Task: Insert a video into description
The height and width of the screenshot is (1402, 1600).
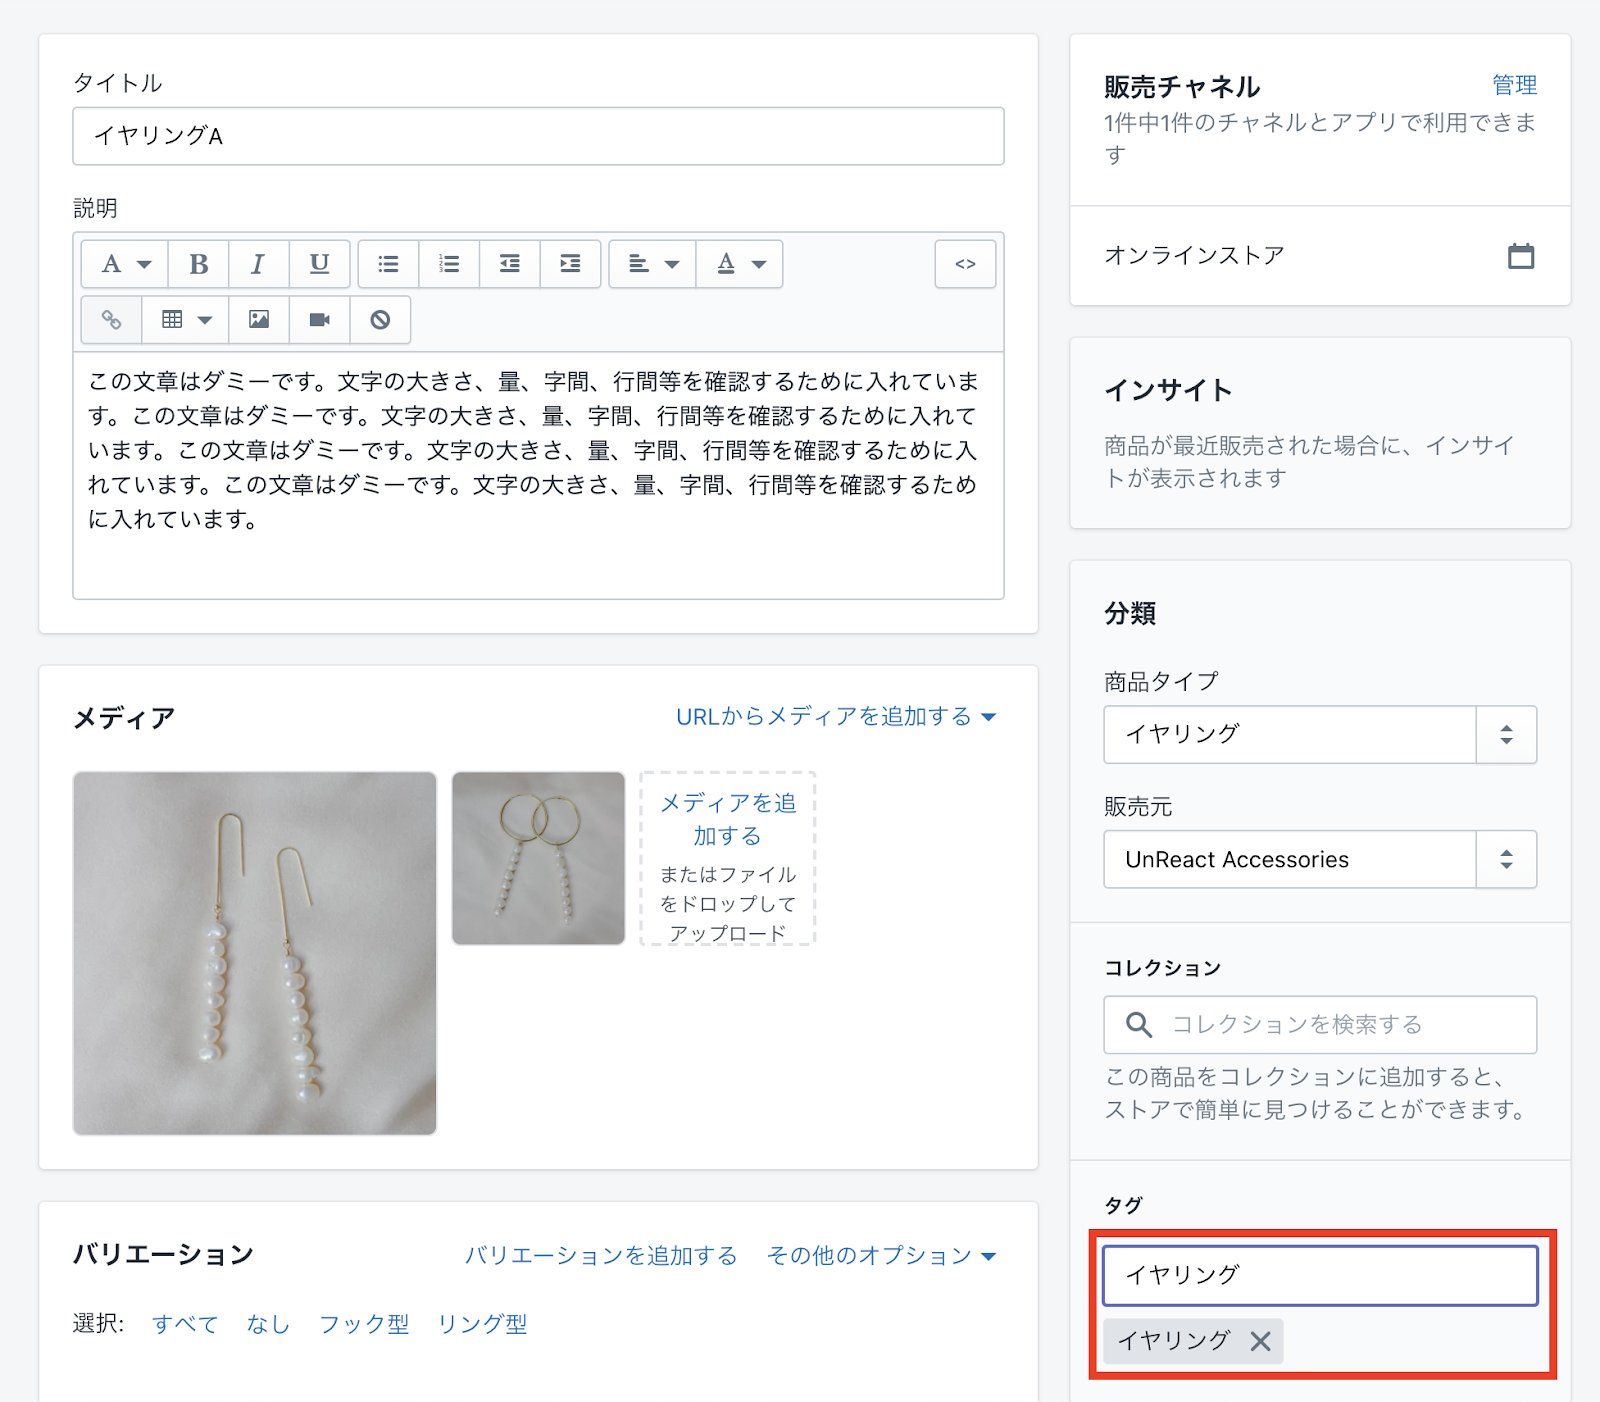Action: tap(319, 320)
